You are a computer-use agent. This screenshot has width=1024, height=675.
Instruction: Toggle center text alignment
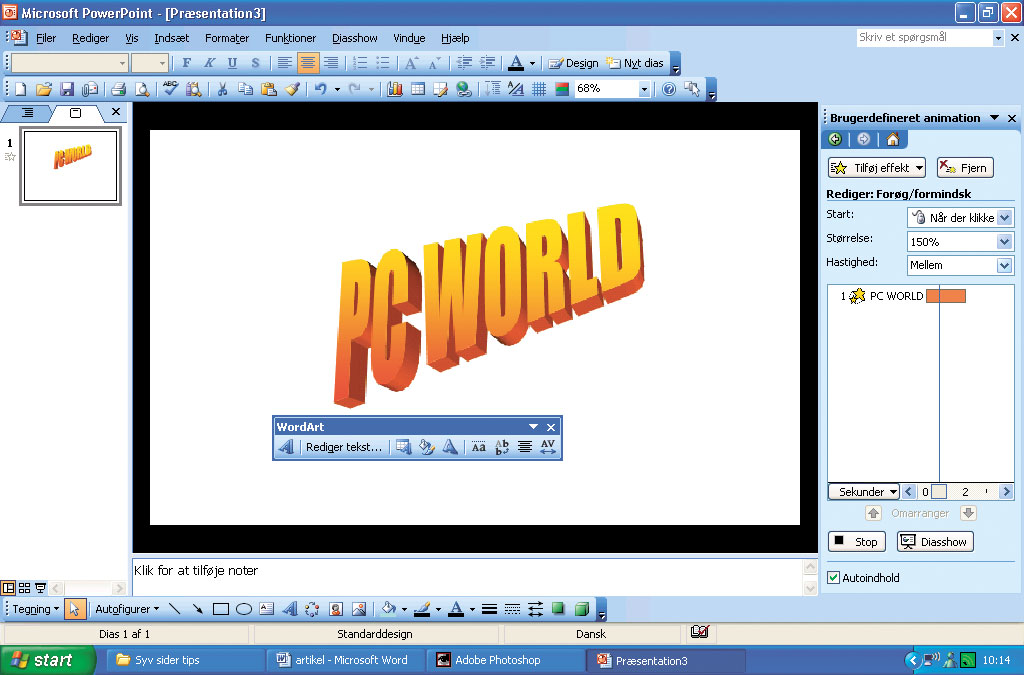pos(308,63)
